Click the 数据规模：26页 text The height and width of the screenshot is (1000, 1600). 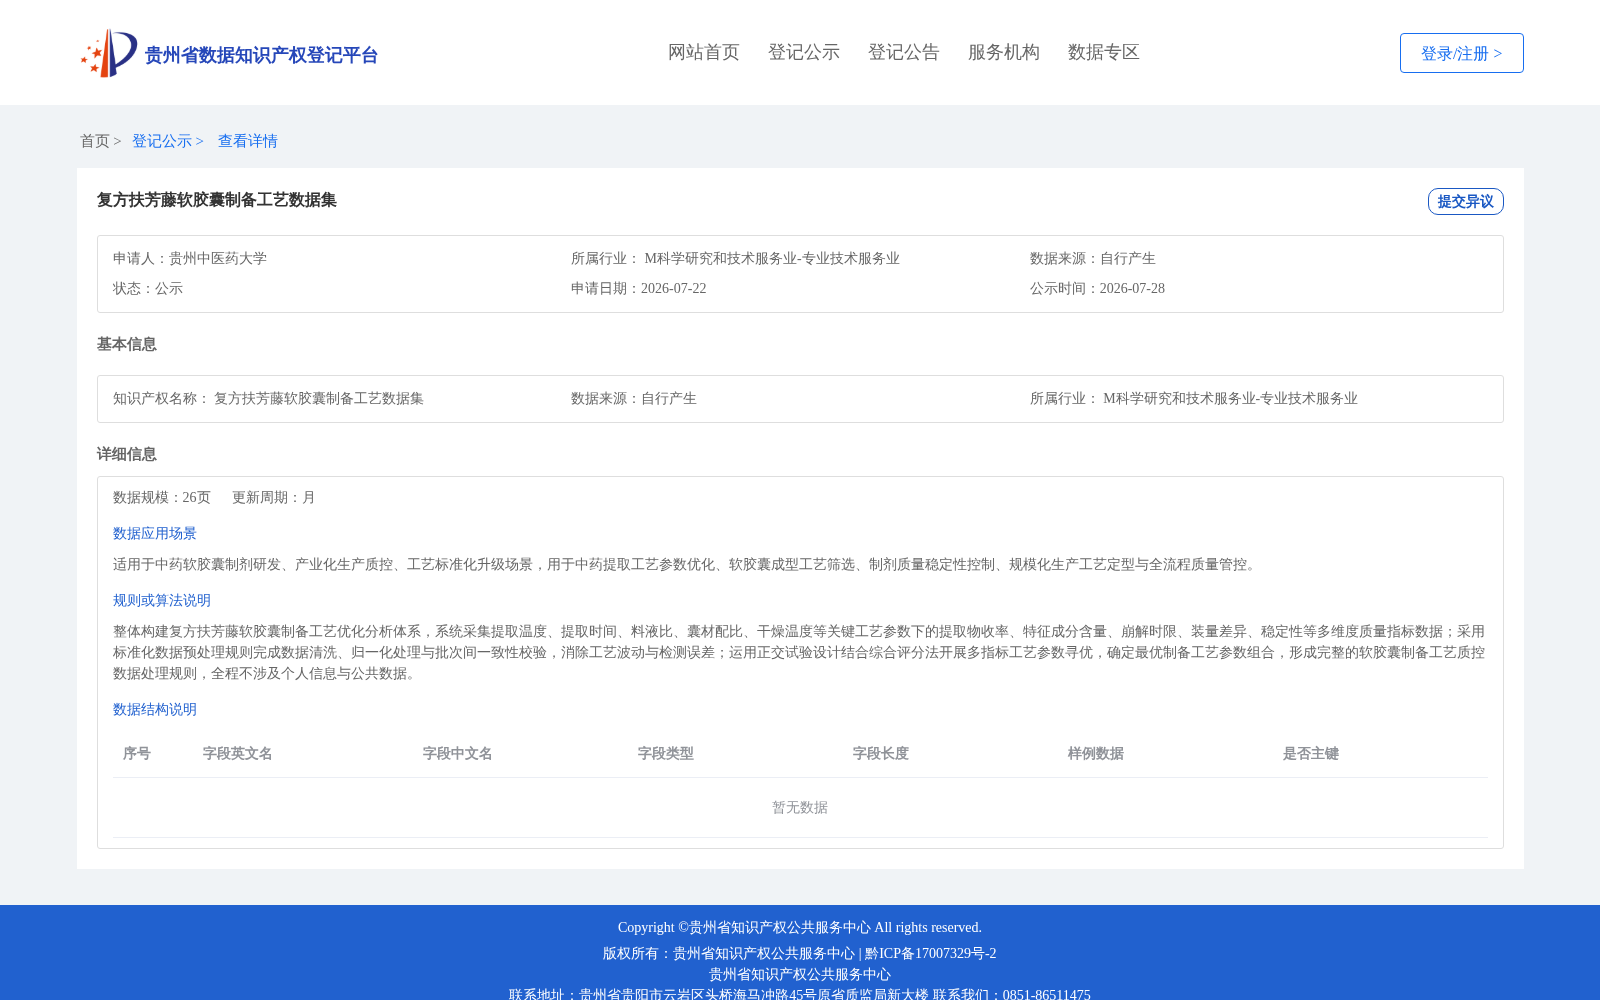[x=162, y=497]
